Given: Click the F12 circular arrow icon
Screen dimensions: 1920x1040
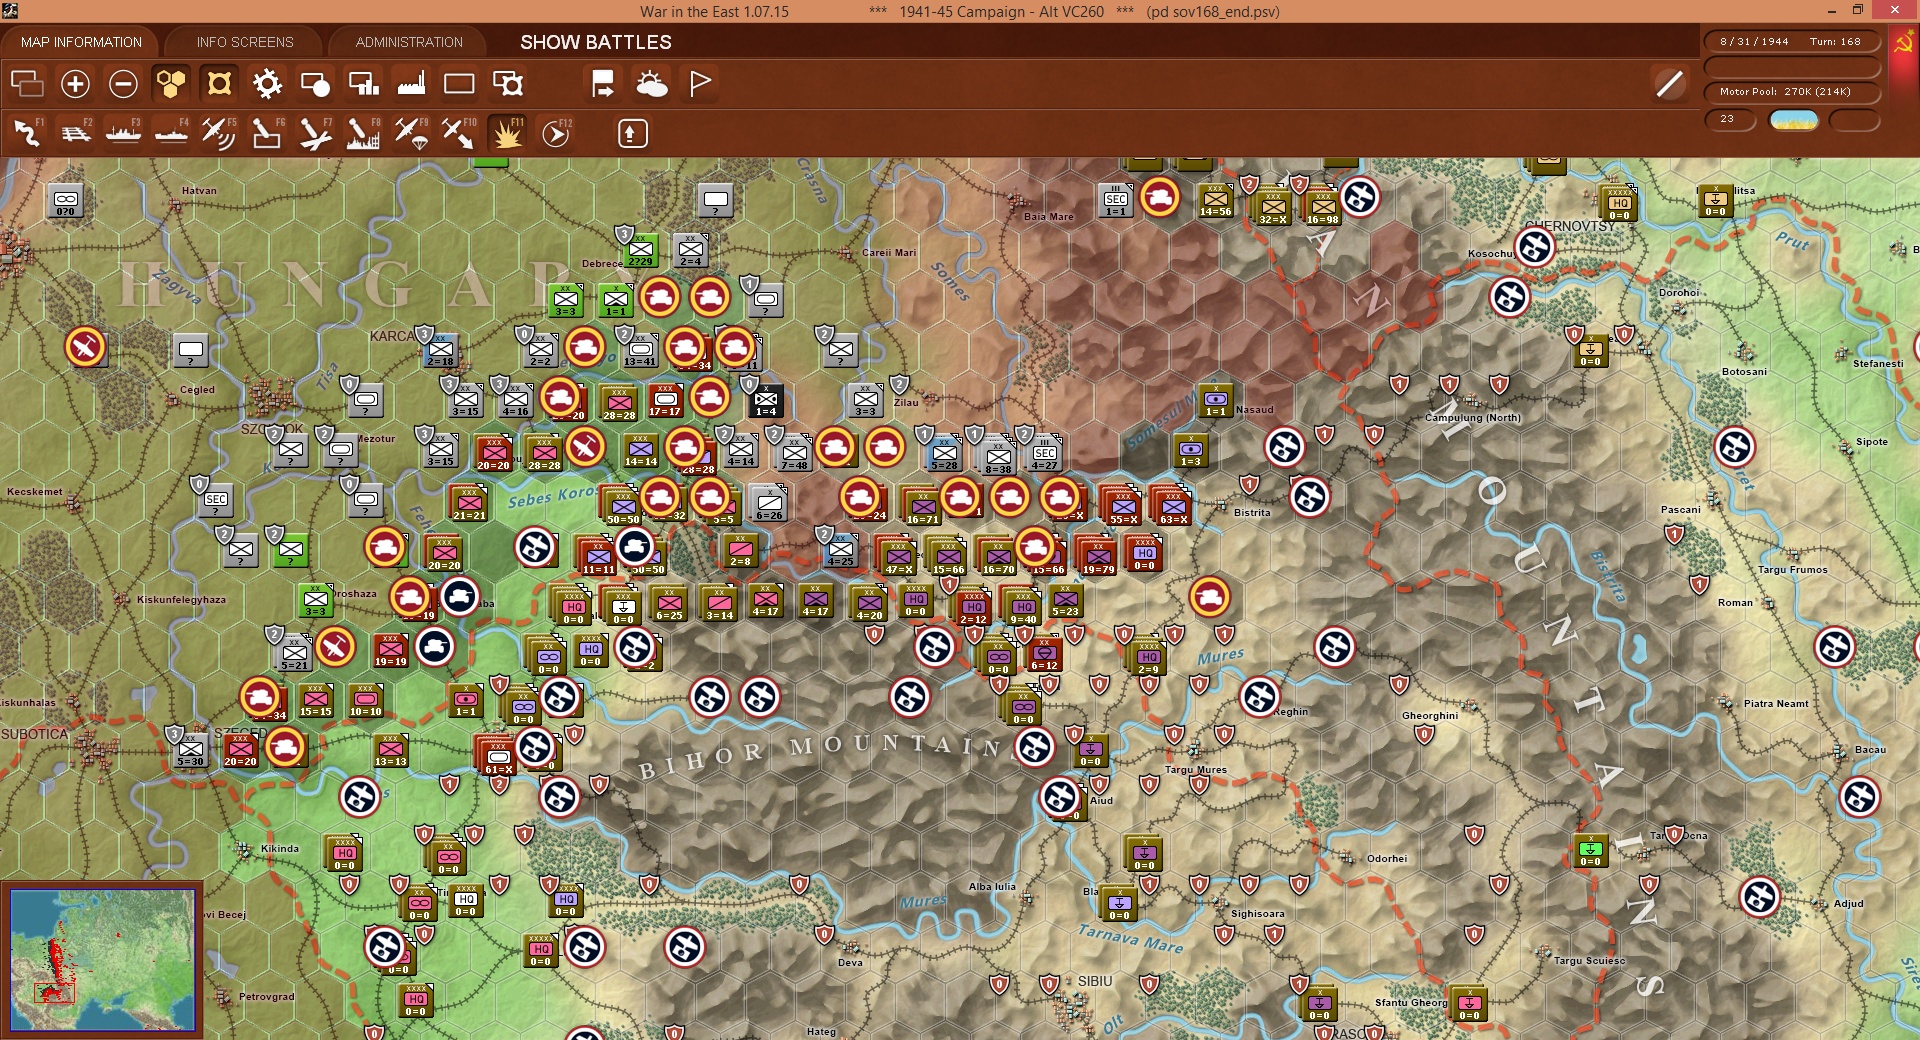Looking at the screenshot, I should (556, 133).
